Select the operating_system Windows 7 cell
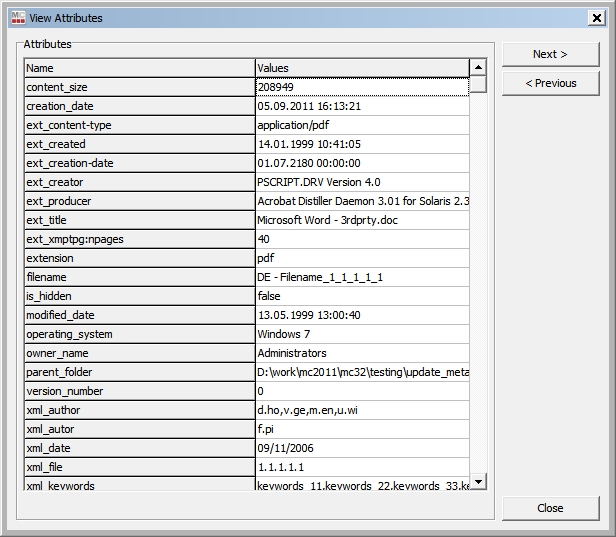The image size is (616, 537). (361, 334)
